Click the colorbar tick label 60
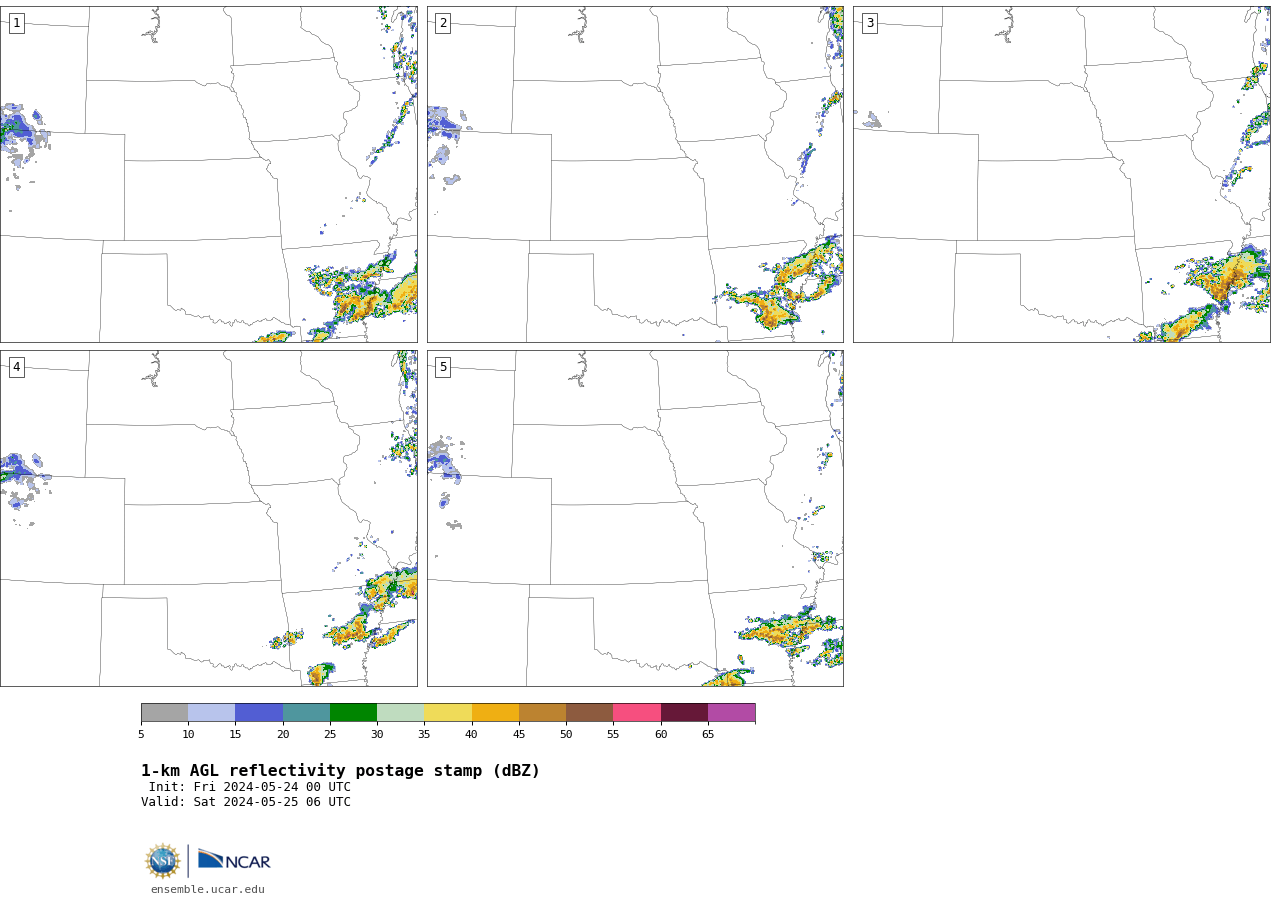The width and height of the screenshot is (1280, 901). point(661,735)
